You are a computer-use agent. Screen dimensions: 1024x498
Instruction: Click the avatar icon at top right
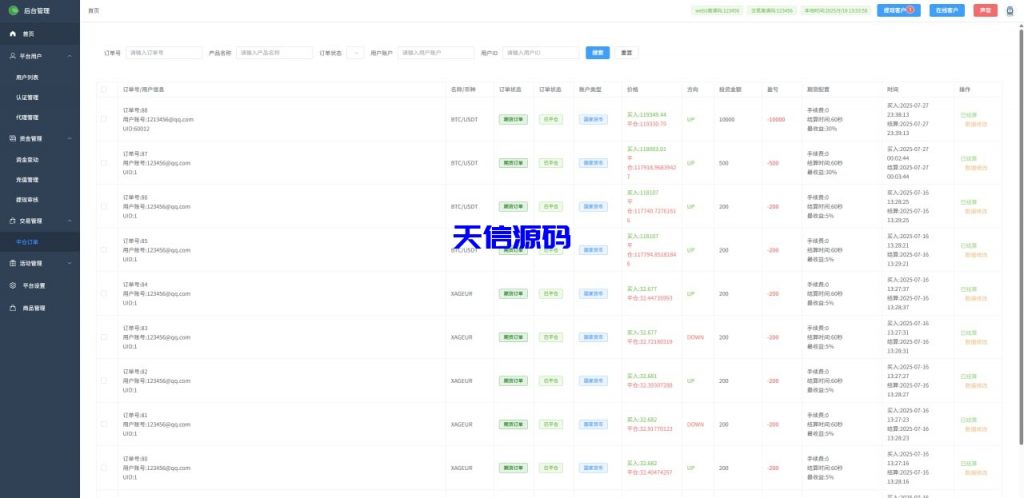point(1009,11)
